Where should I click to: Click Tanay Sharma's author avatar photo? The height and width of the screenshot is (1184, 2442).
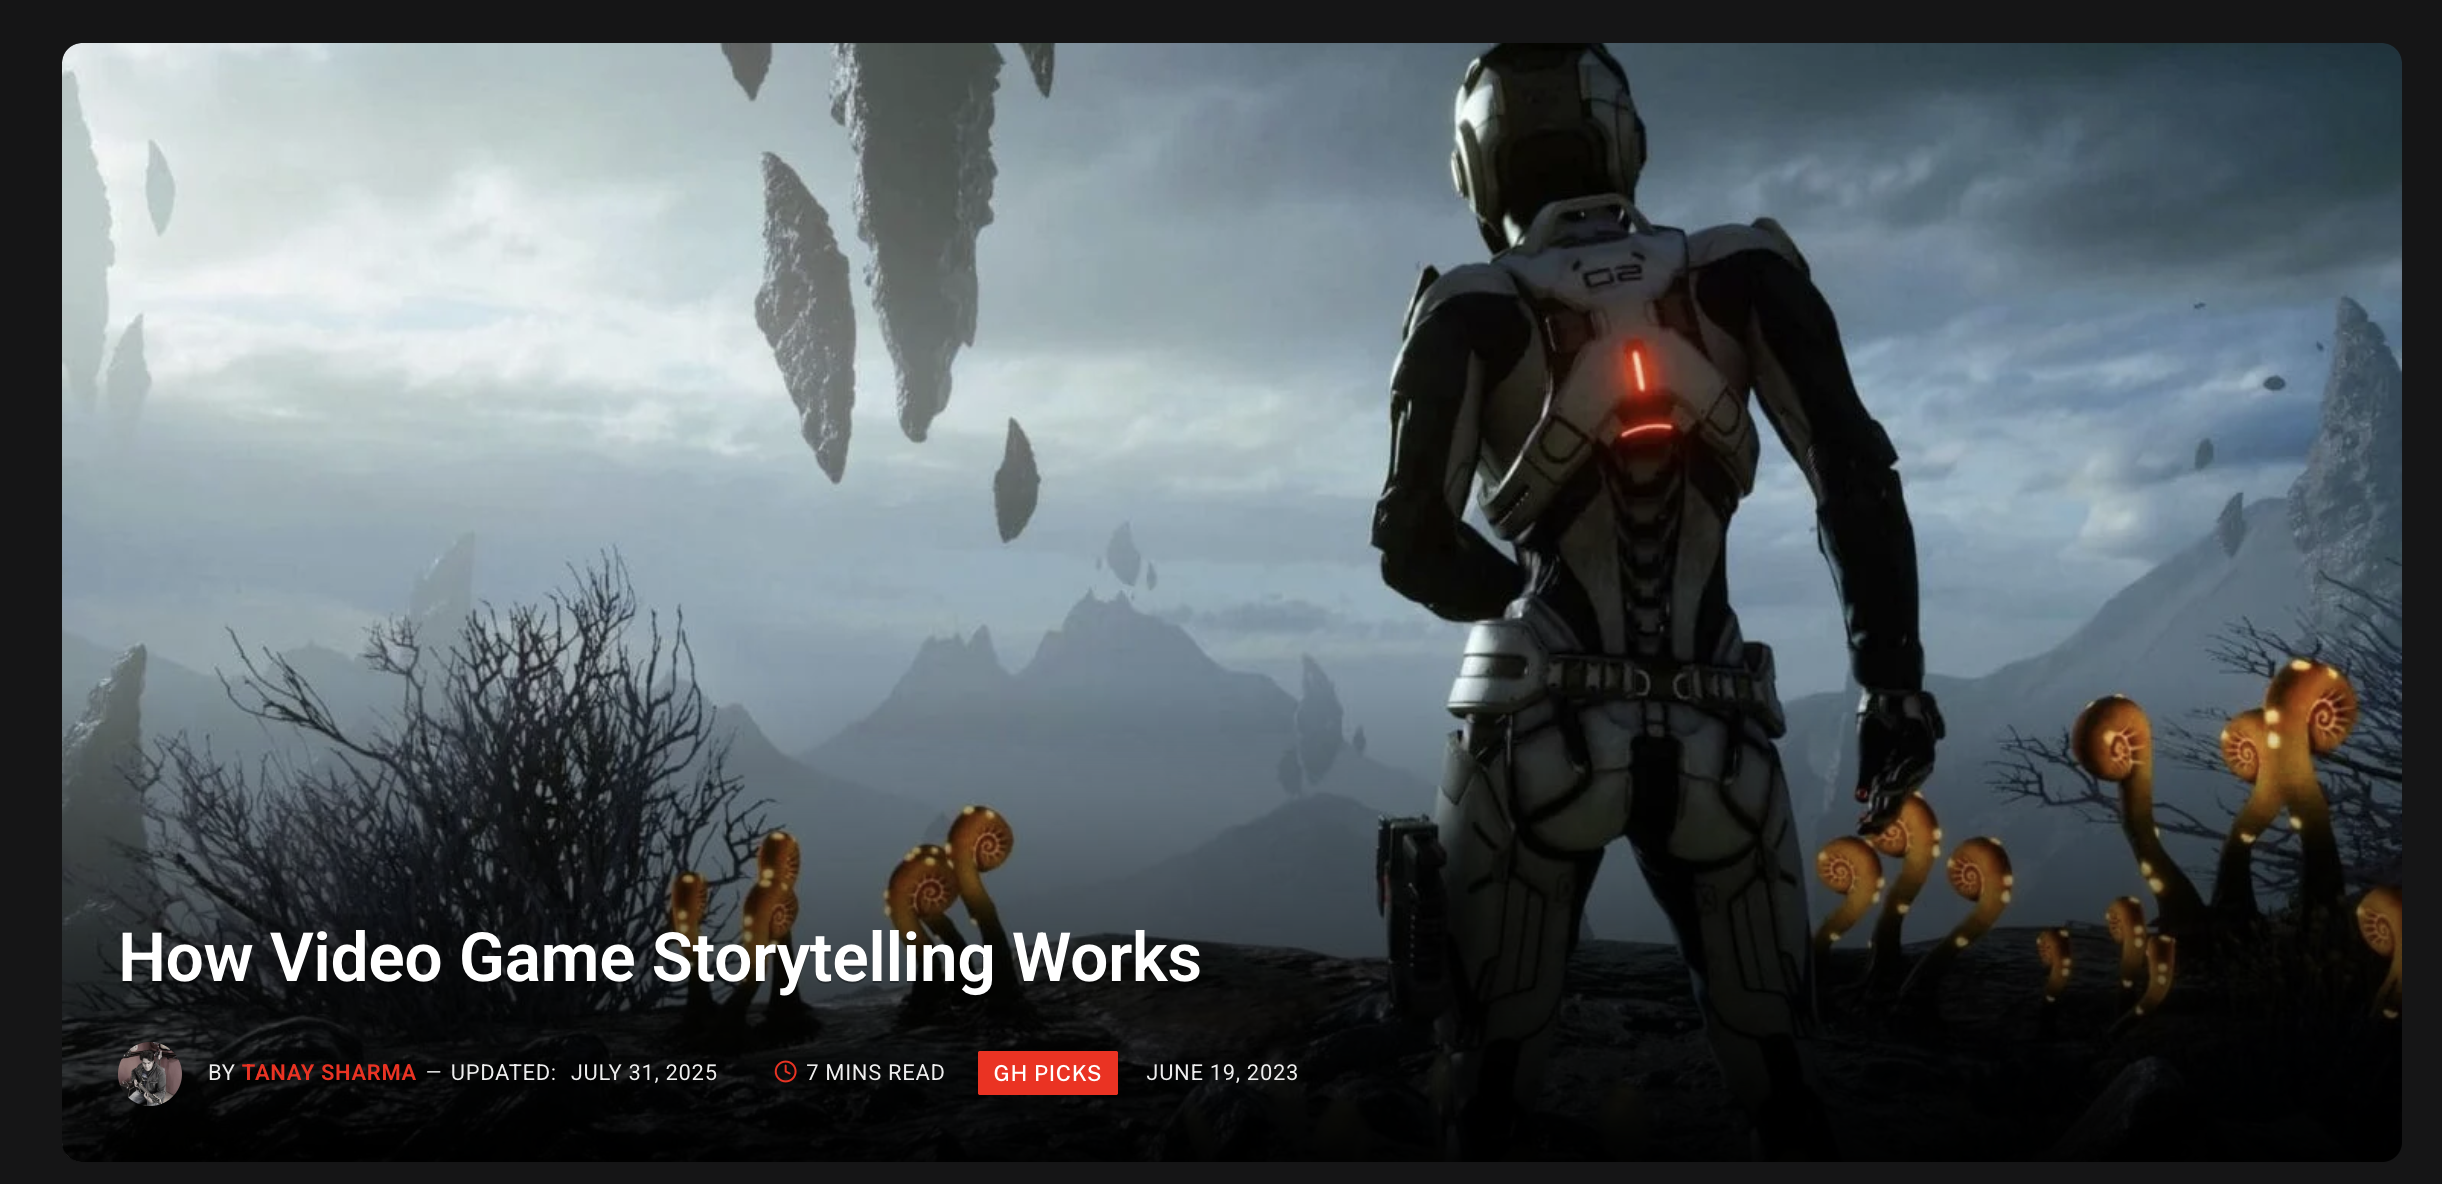point(150,1073)
